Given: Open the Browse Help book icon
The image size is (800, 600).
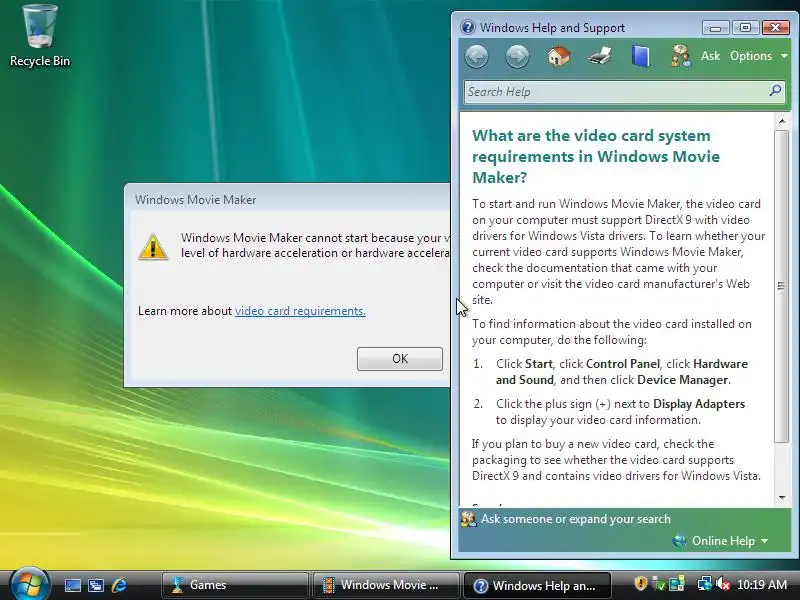Looking at the screenshot, I should pyautogui.click(x=641, y=56).
